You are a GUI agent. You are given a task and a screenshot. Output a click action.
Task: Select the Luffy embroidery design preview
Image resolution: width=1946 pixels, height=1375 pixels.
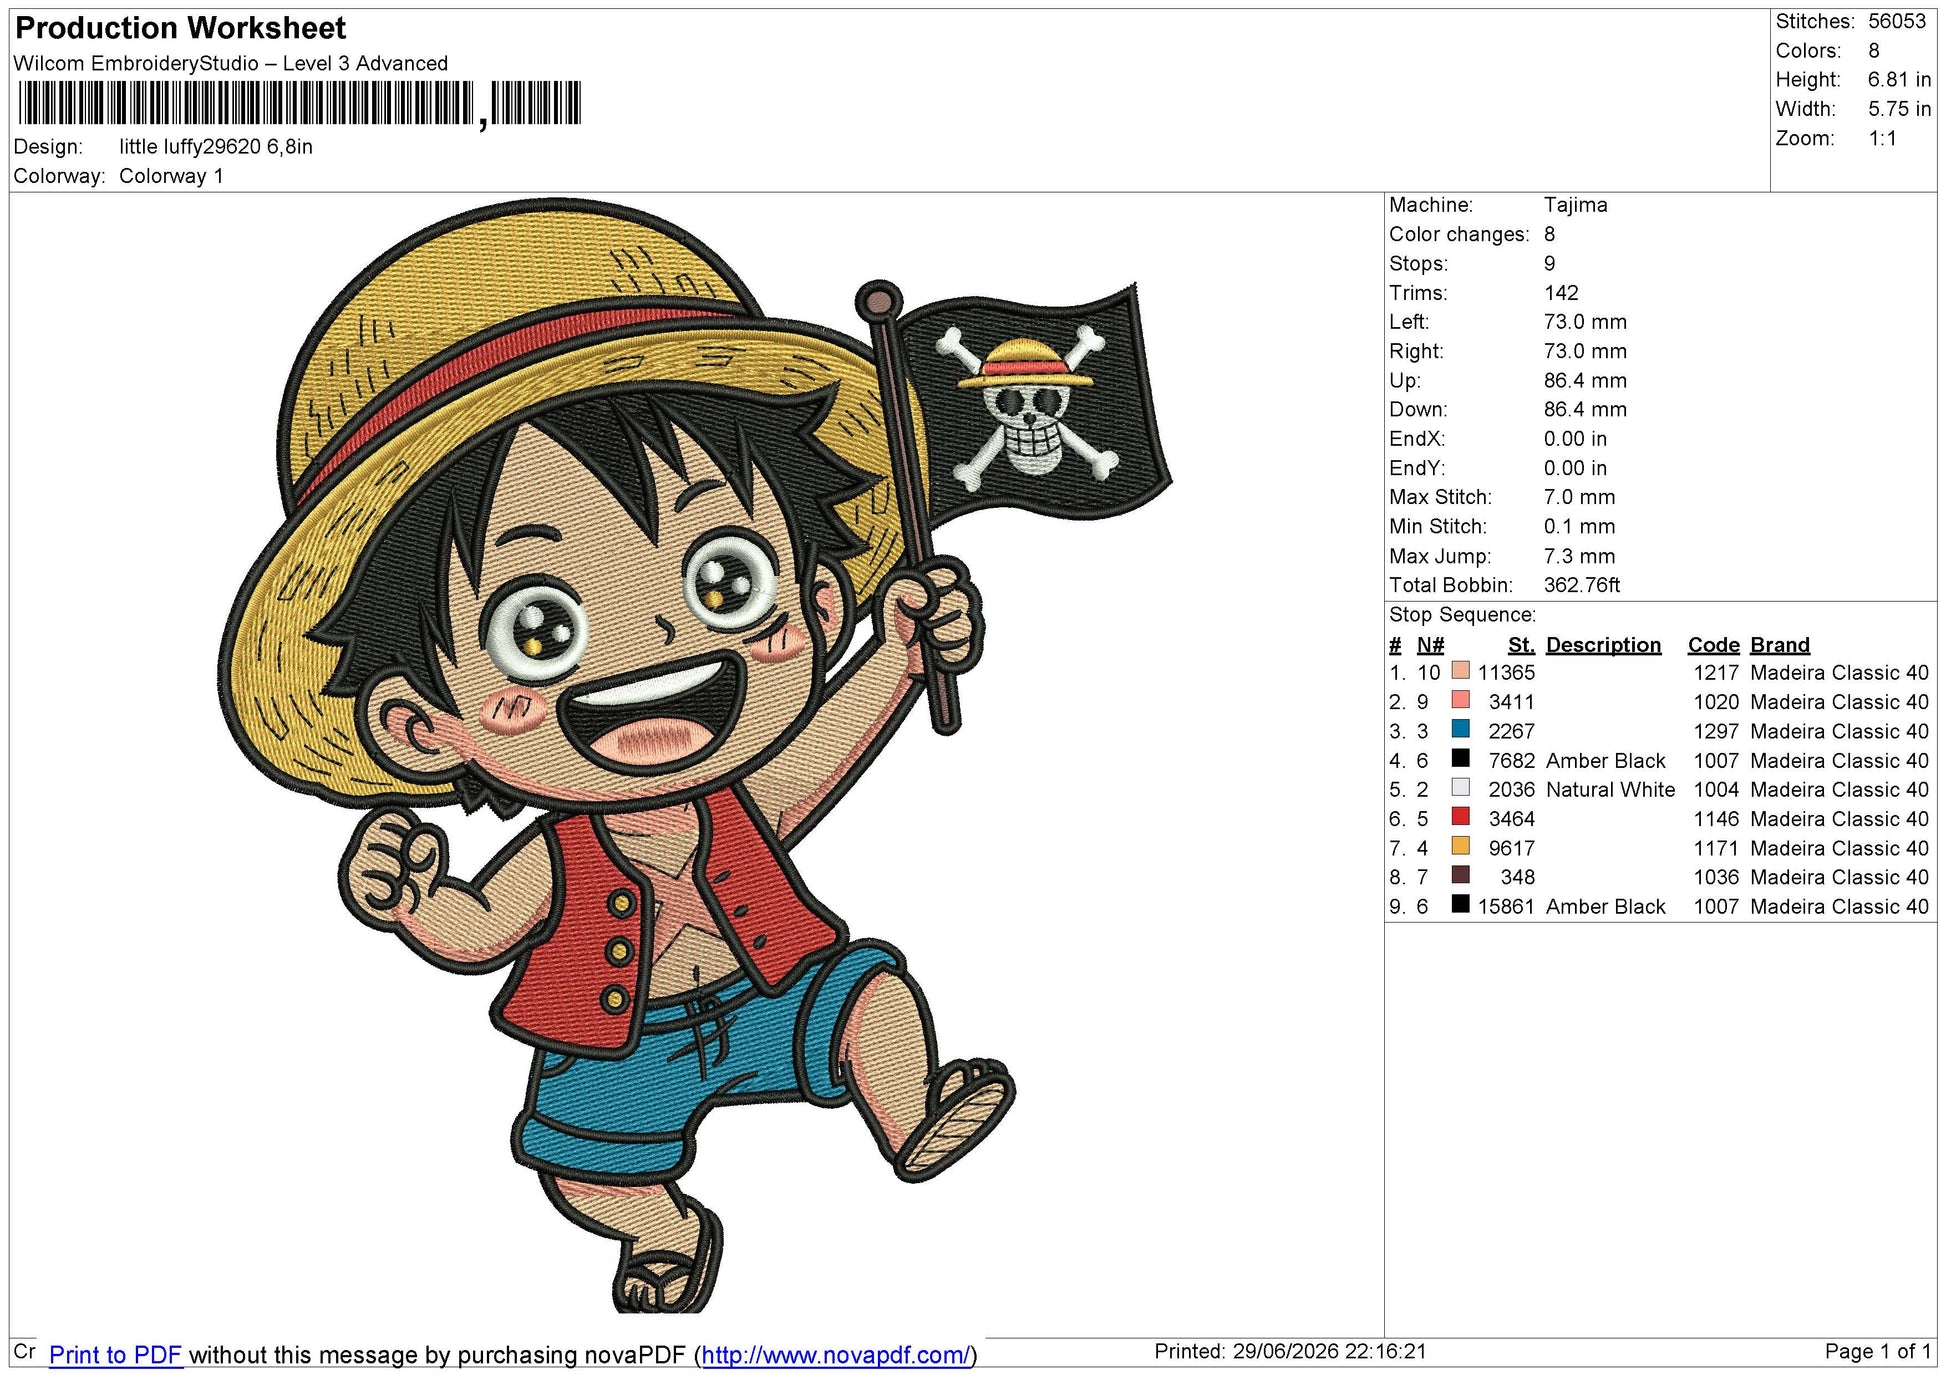[x=694, y=755]
